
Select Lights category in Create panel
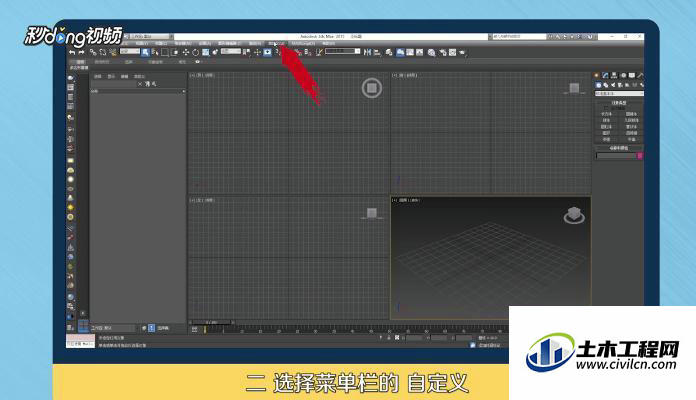613,85
